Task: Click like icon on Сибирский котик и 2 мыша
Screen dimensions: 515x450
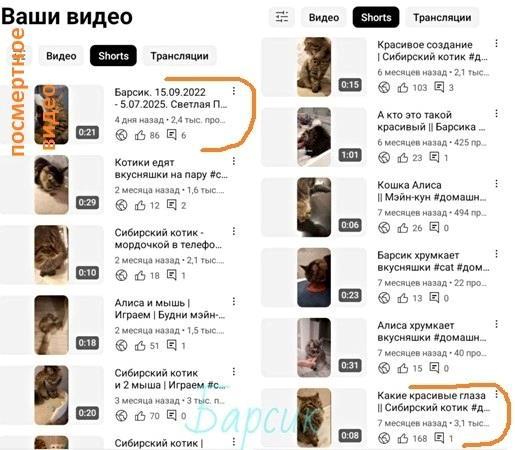Action: click(140, 416)
